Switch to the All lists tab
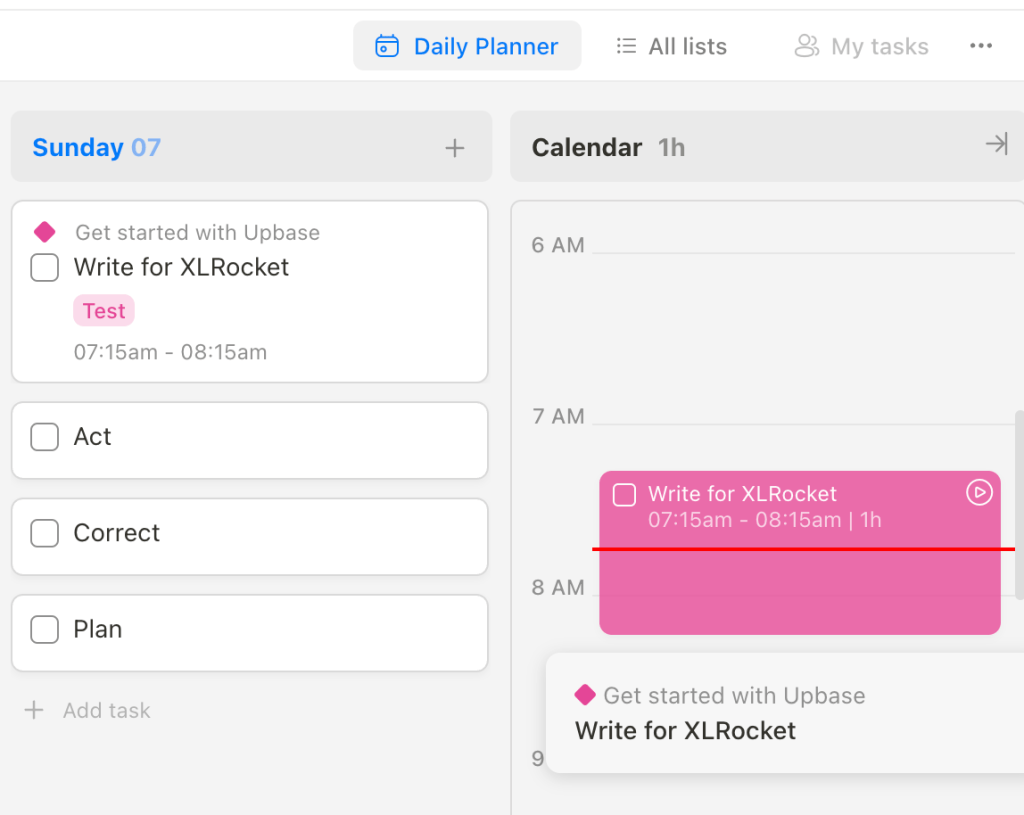1024x815 pixels. (x=687, y=46)
